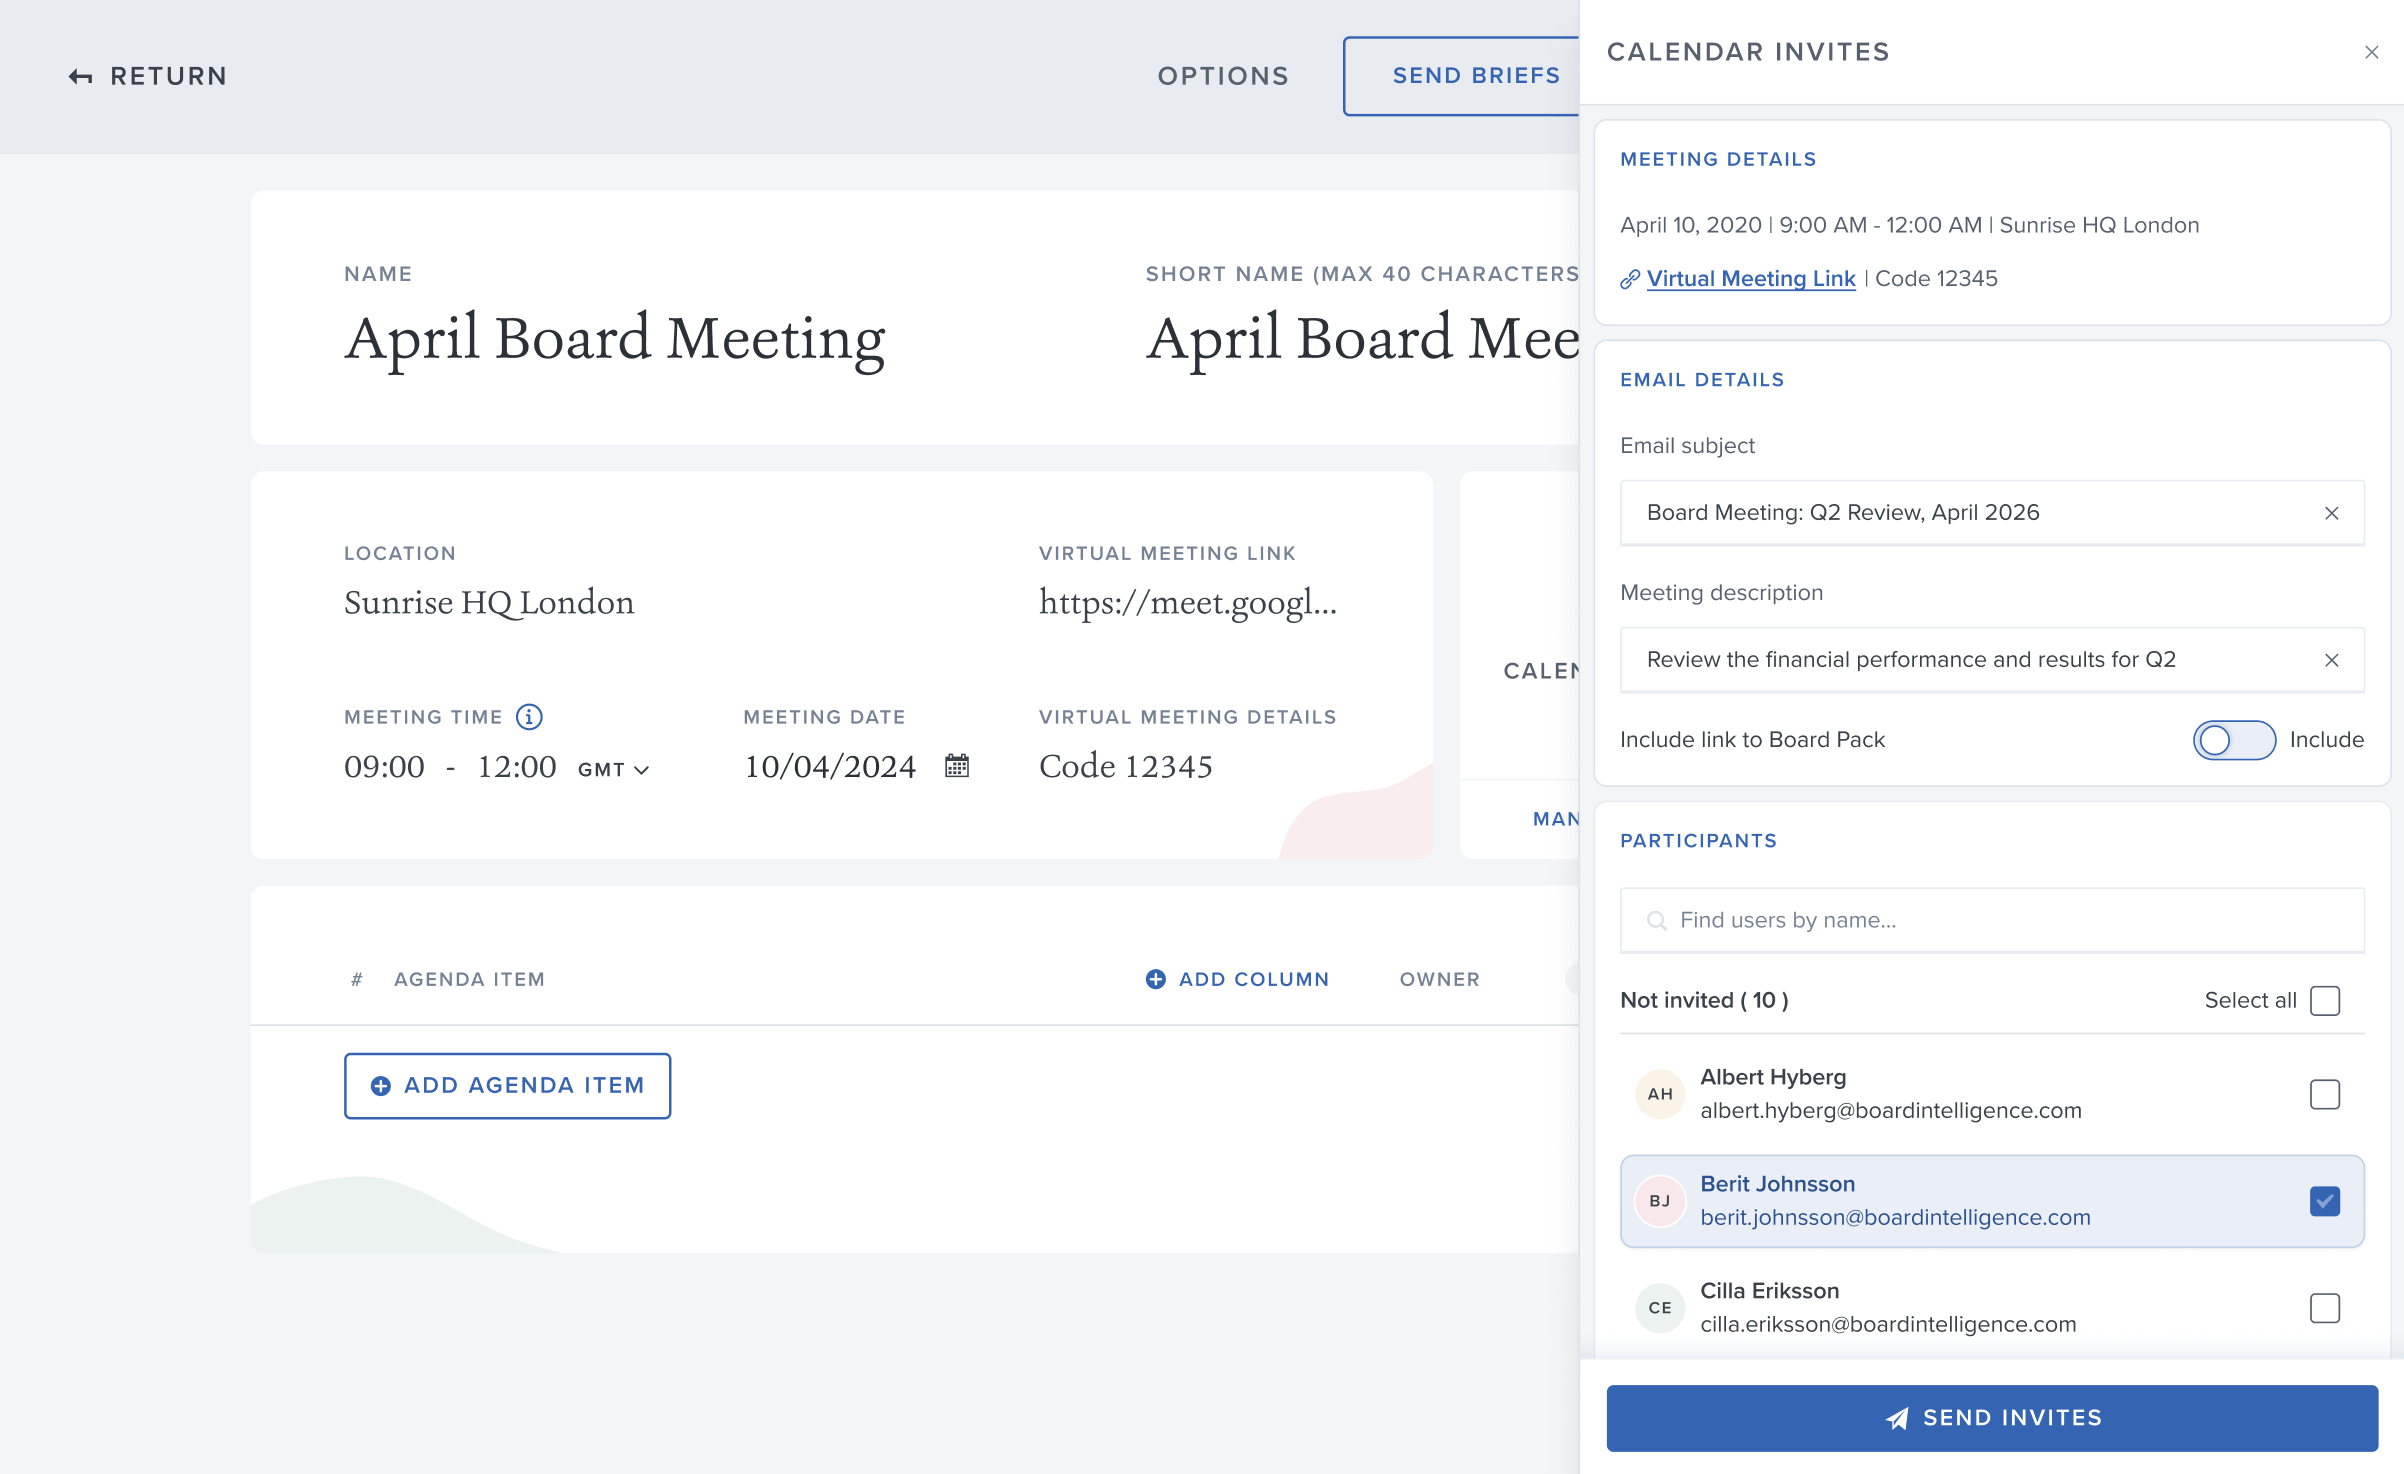Clear the email subject field

pos(2331,513)
